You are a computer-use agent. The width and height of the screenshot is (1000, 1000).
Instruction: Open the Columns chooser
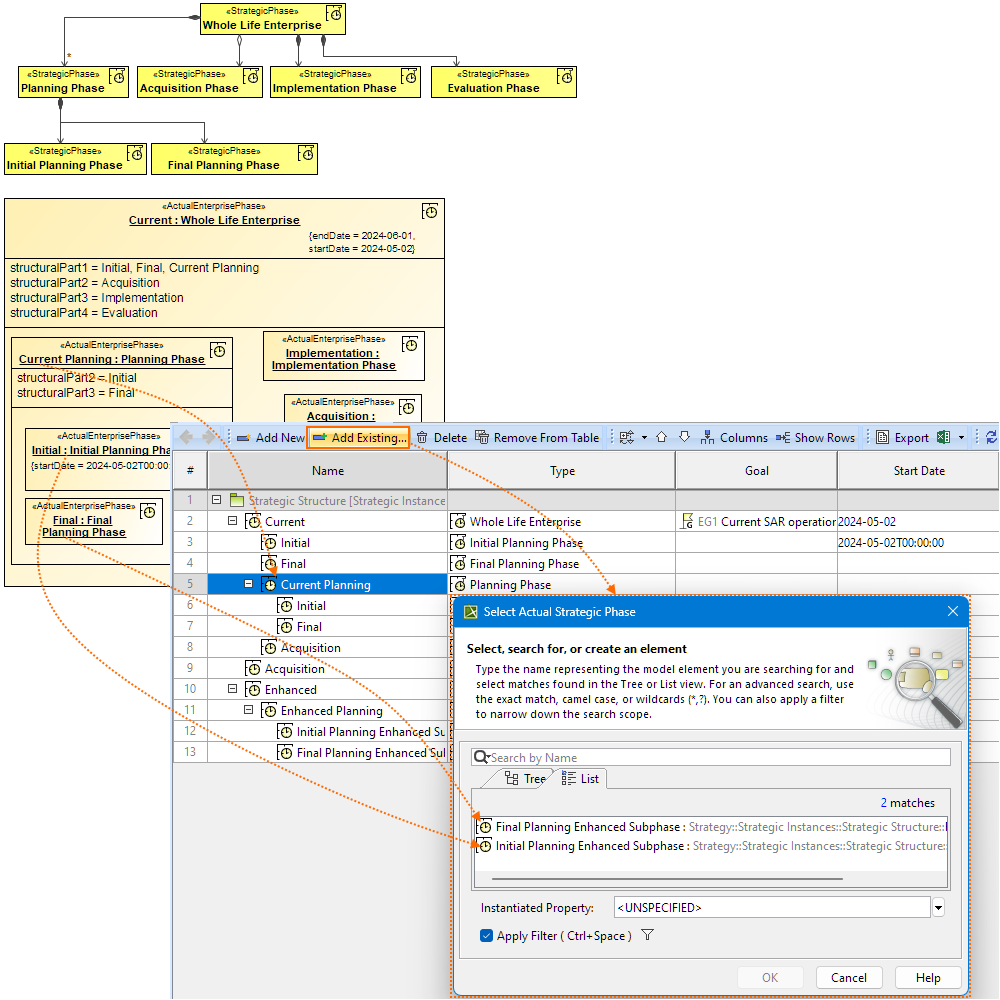point(734,438)
